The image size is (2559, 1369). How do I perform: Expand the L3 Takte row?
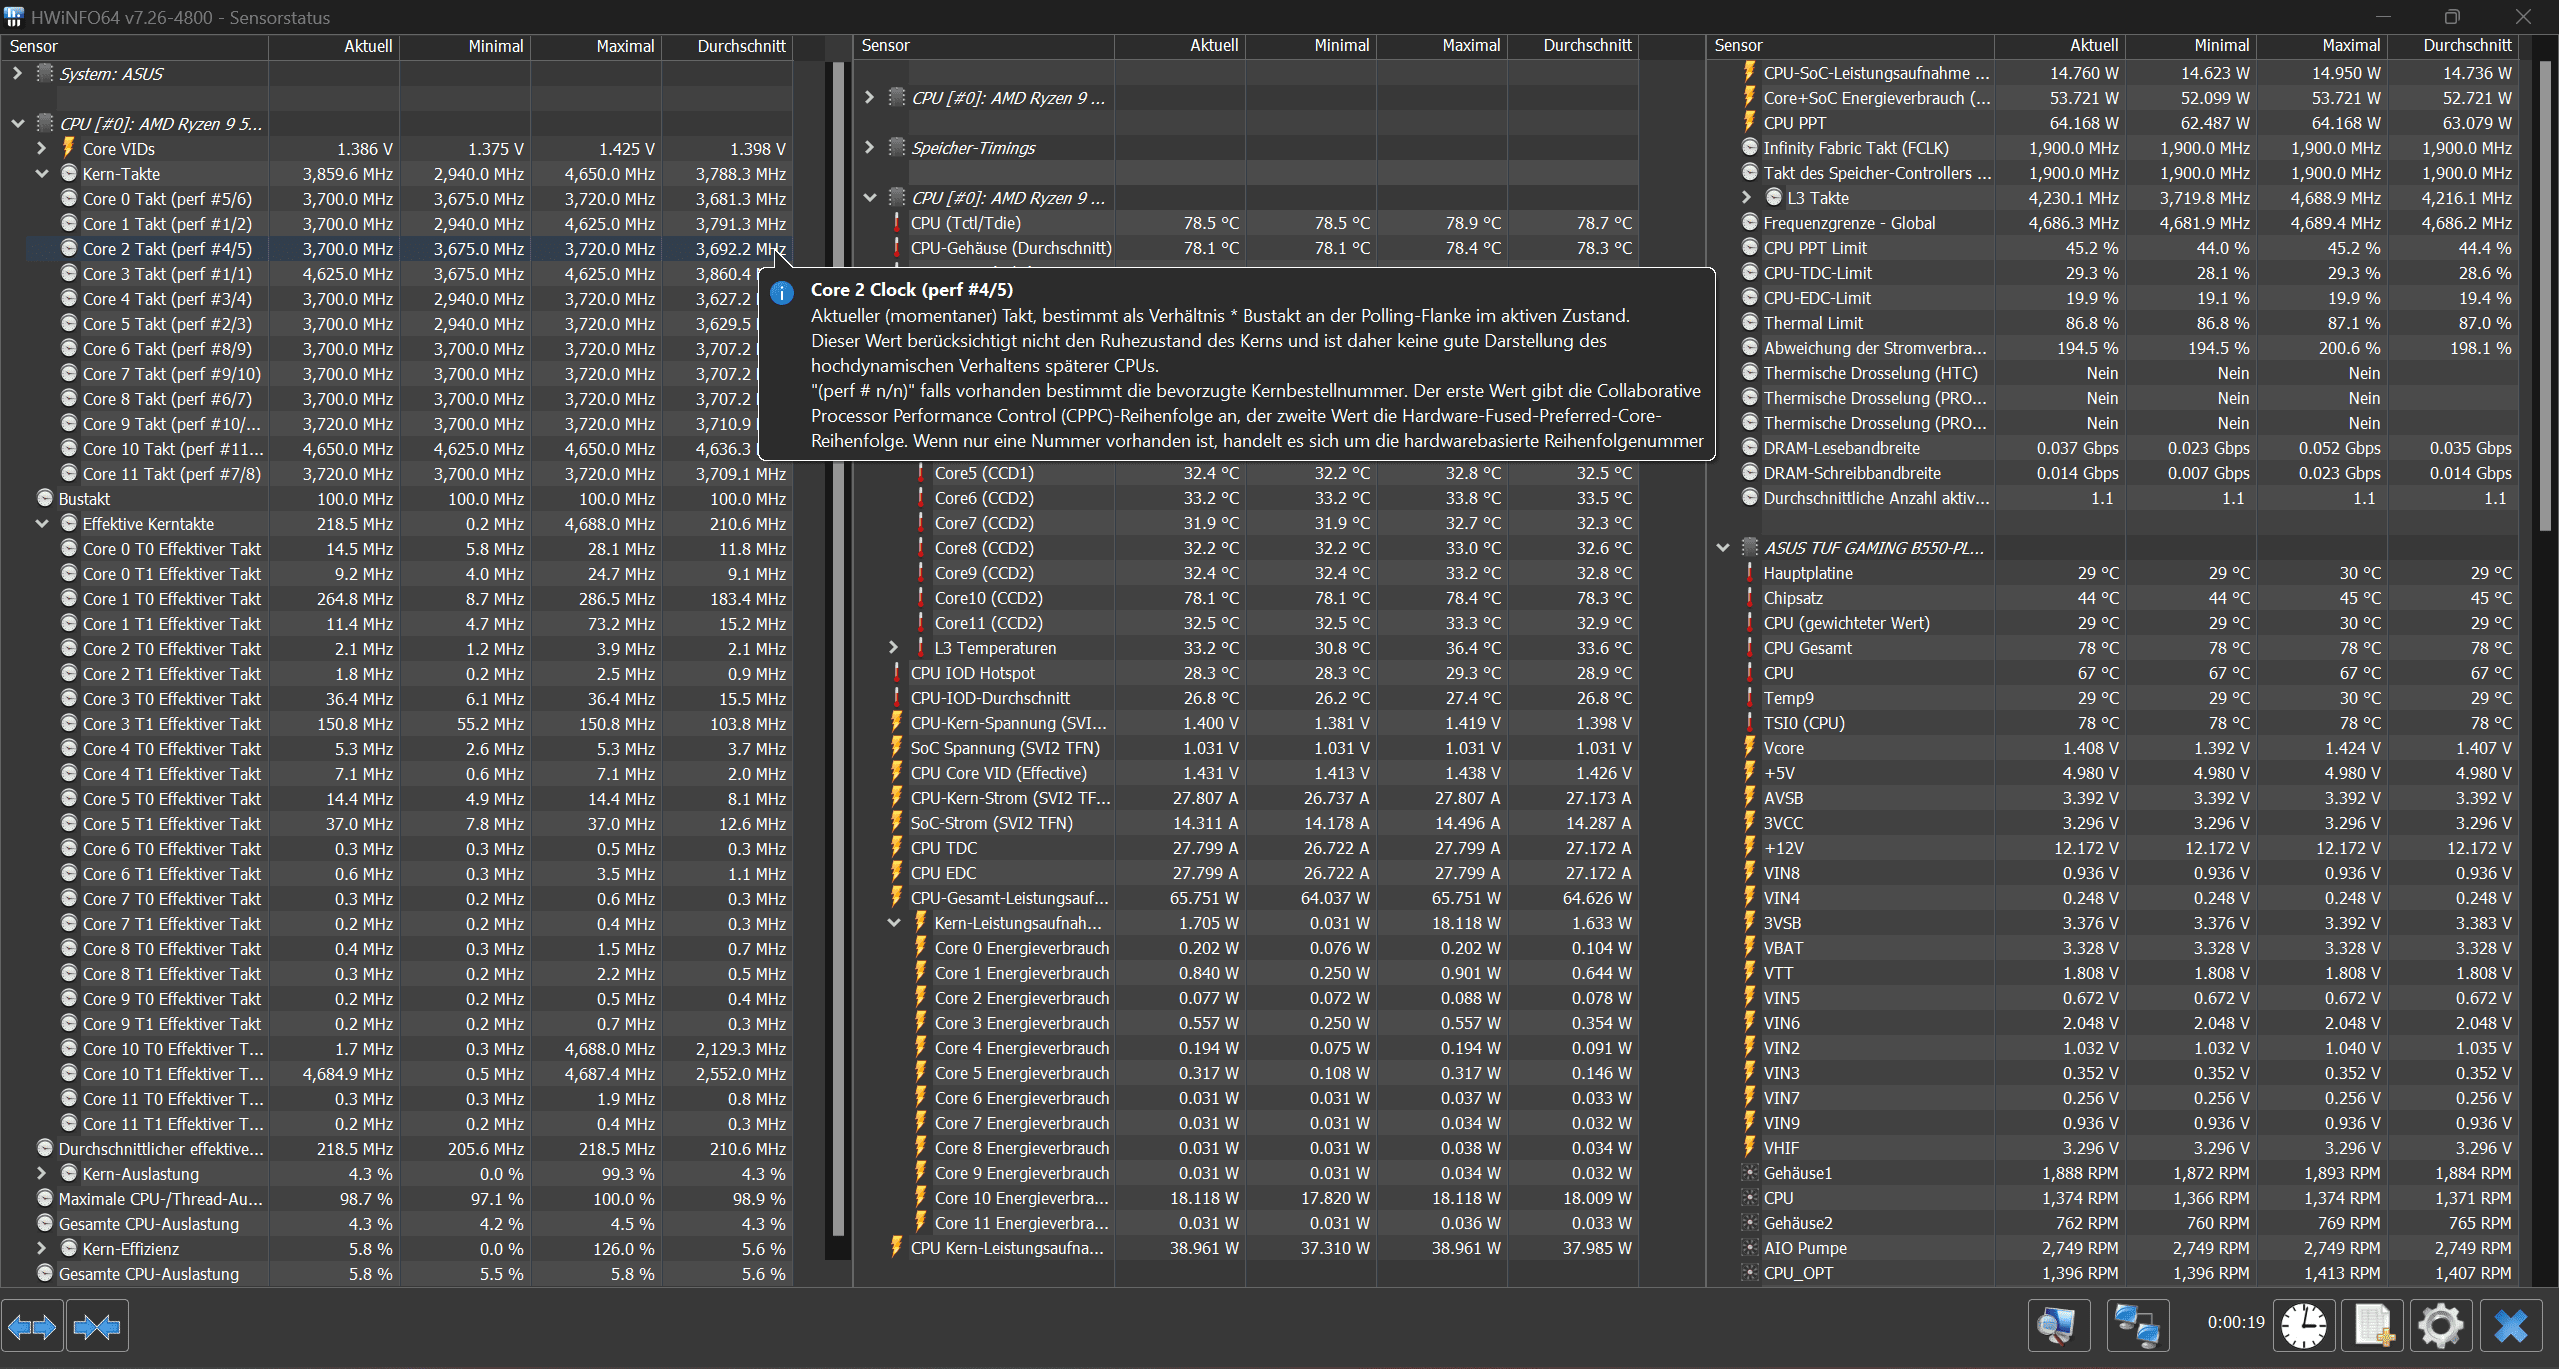pyautogui.click(x=1746, y=197)
